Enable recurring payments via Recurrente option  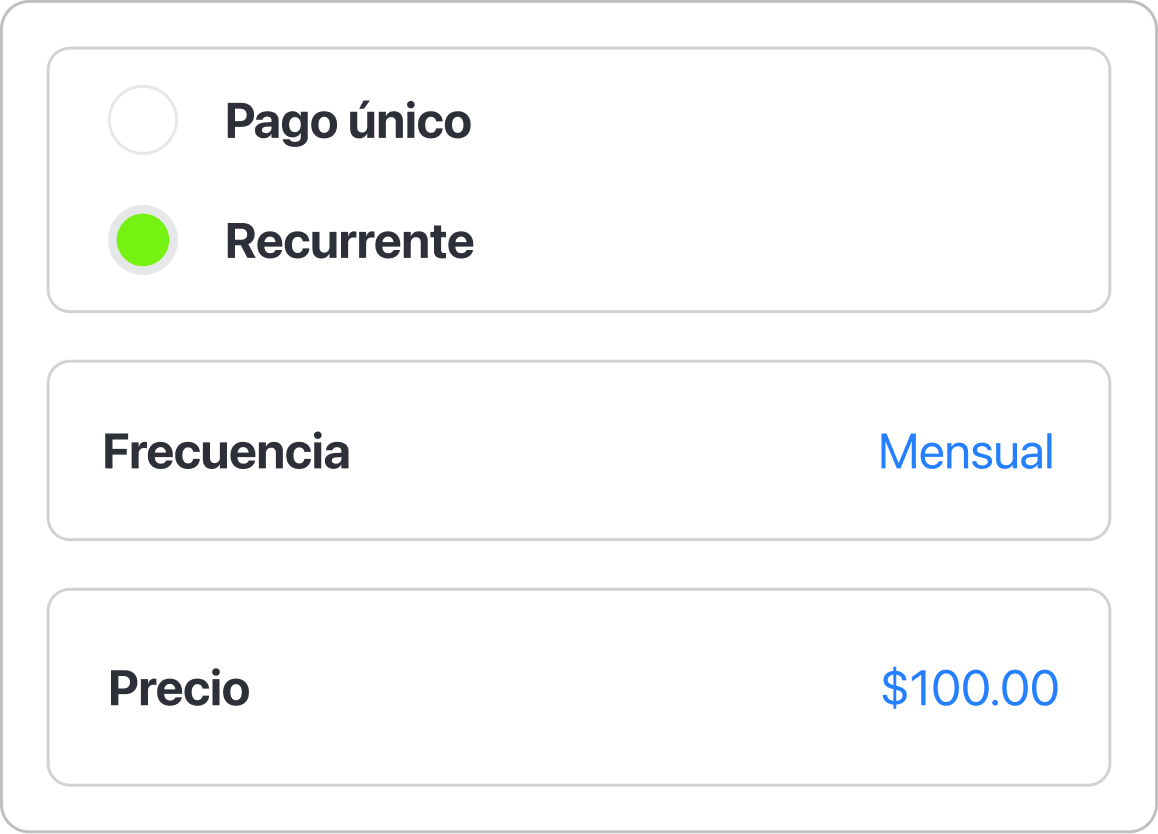142,240
